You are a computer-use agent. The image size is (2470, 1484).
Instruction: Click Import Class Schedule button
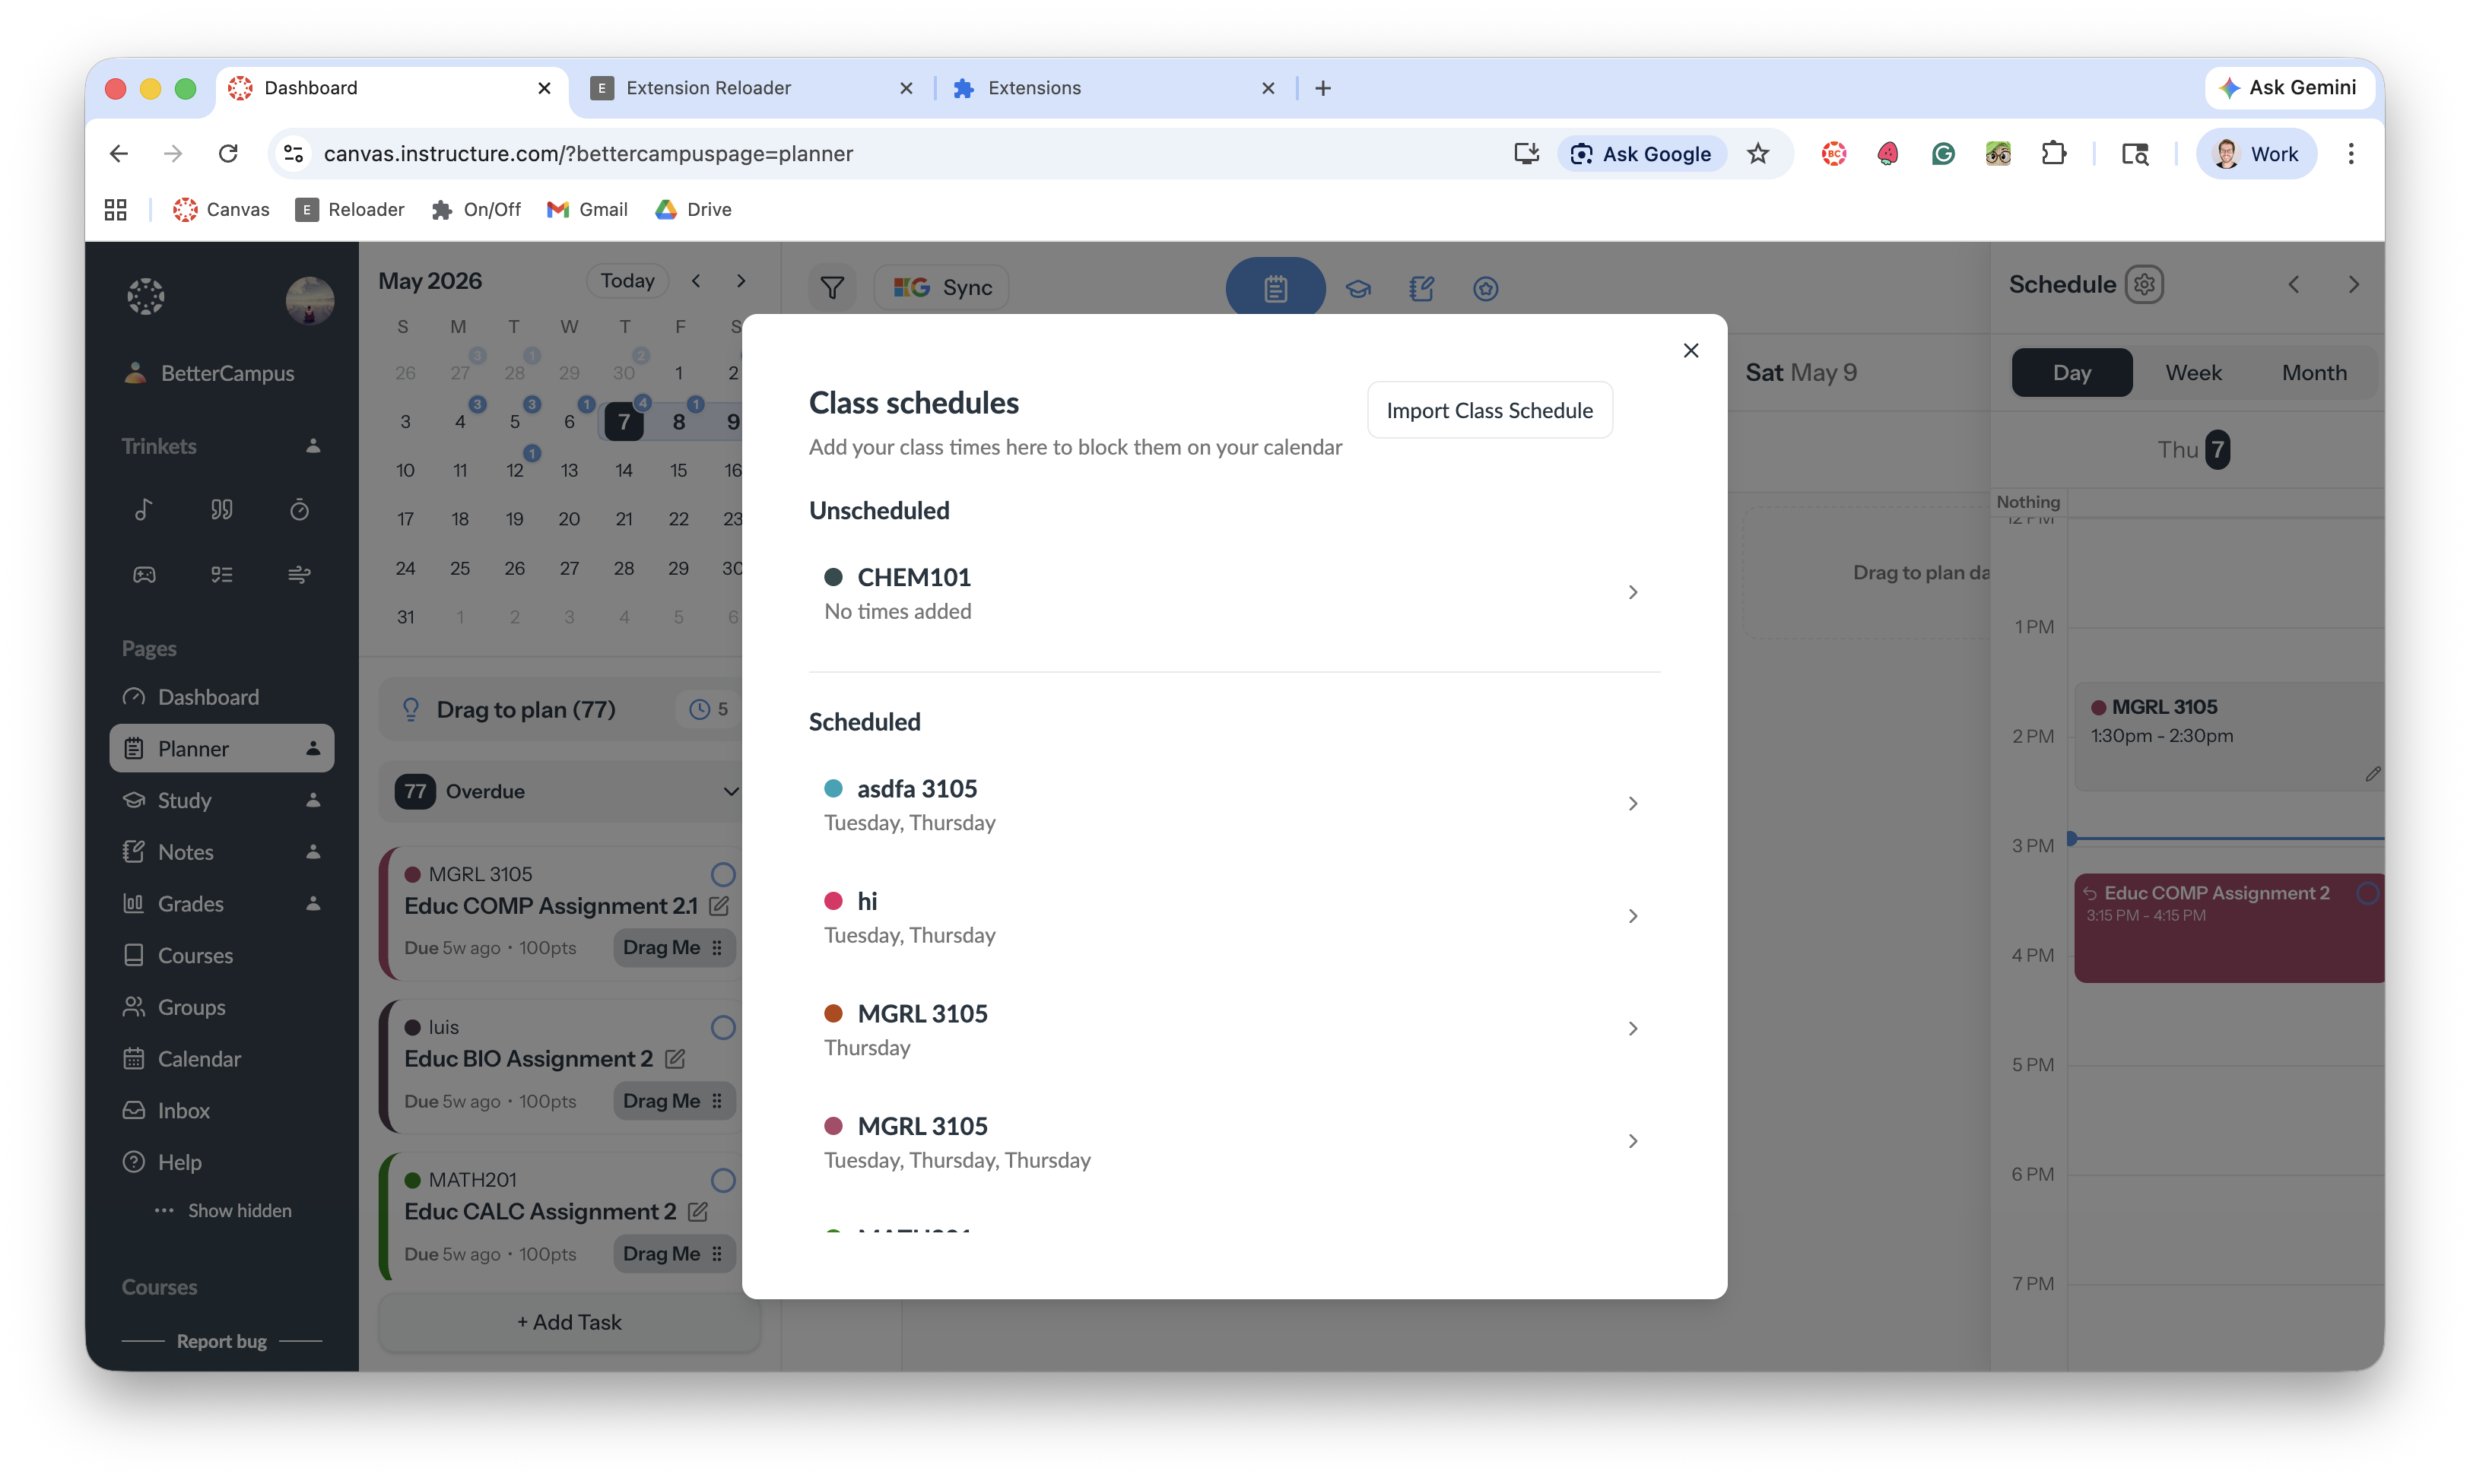[x=1489, y=410]
